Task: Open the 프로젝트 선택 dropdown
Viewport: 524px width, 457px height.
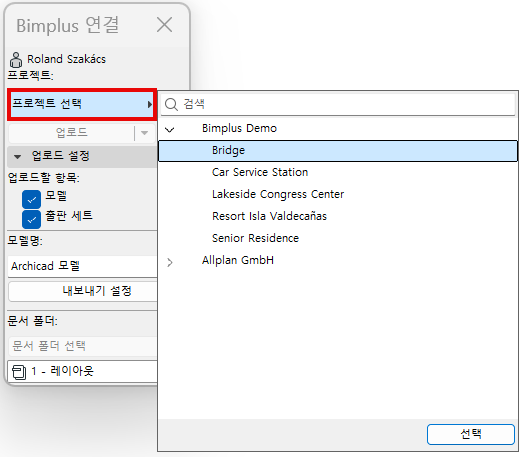Action: coord(82,104)
